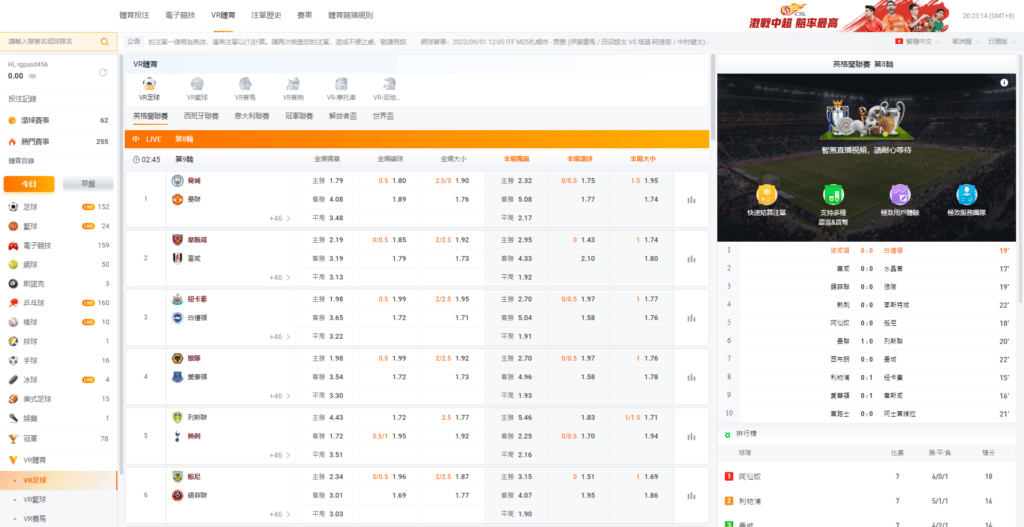Expand +46 more markets for 曼城 match
The image size is (1024, 527).
point(279,218)
